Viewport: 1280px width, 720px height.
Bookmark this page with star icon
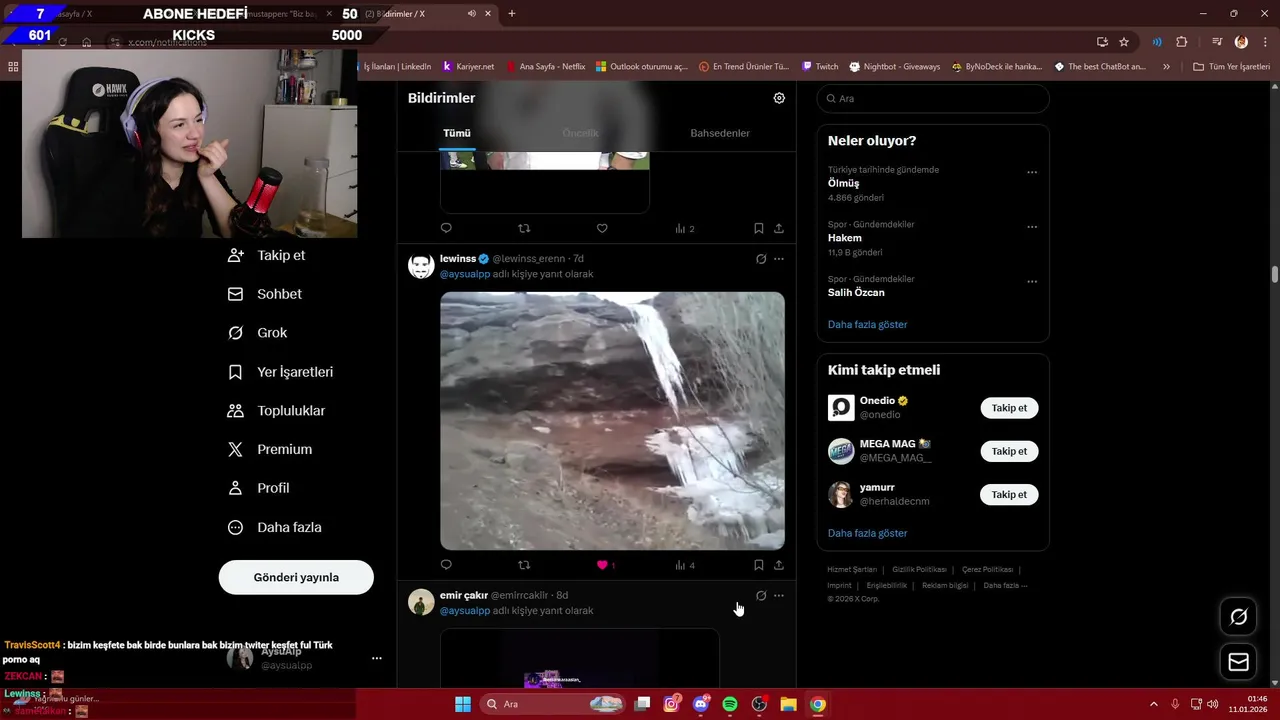[1124, 42]
